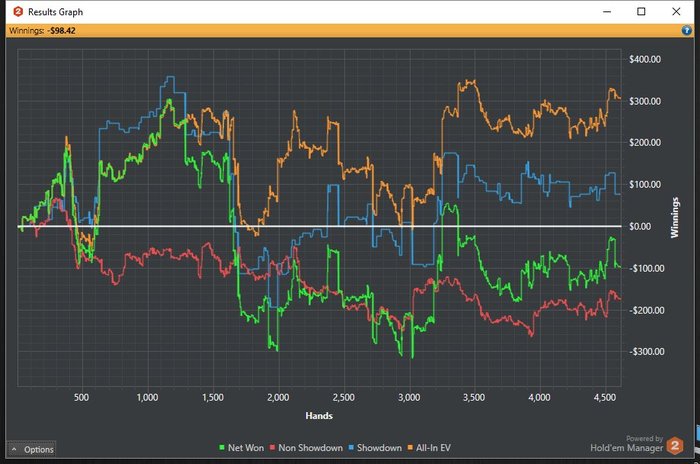Screen dimensions: 700x464
Task: Click the 2,000 hands axis label
Action: pos(278,397)
